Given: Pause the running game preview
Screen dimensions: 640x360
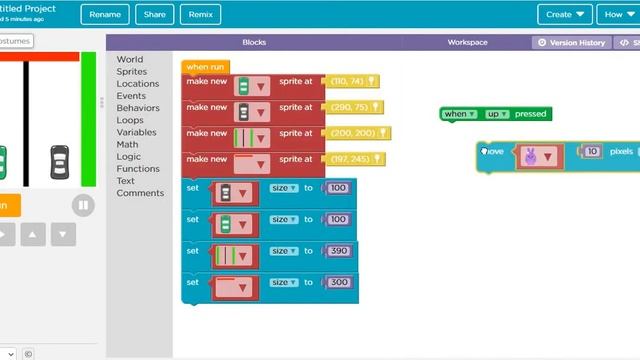Looking at the screenshot, I should 83,205.
